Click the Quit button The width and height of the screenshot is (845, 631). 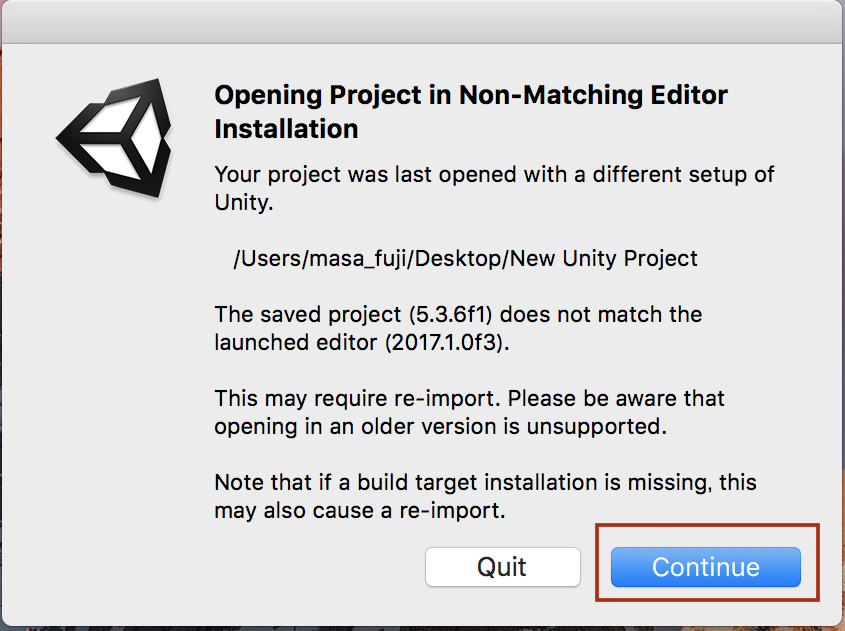[x=502, y=567]
